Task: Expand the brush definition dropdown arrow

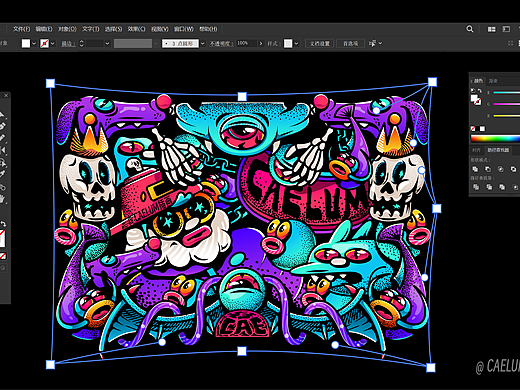Action: coord(203,43)
